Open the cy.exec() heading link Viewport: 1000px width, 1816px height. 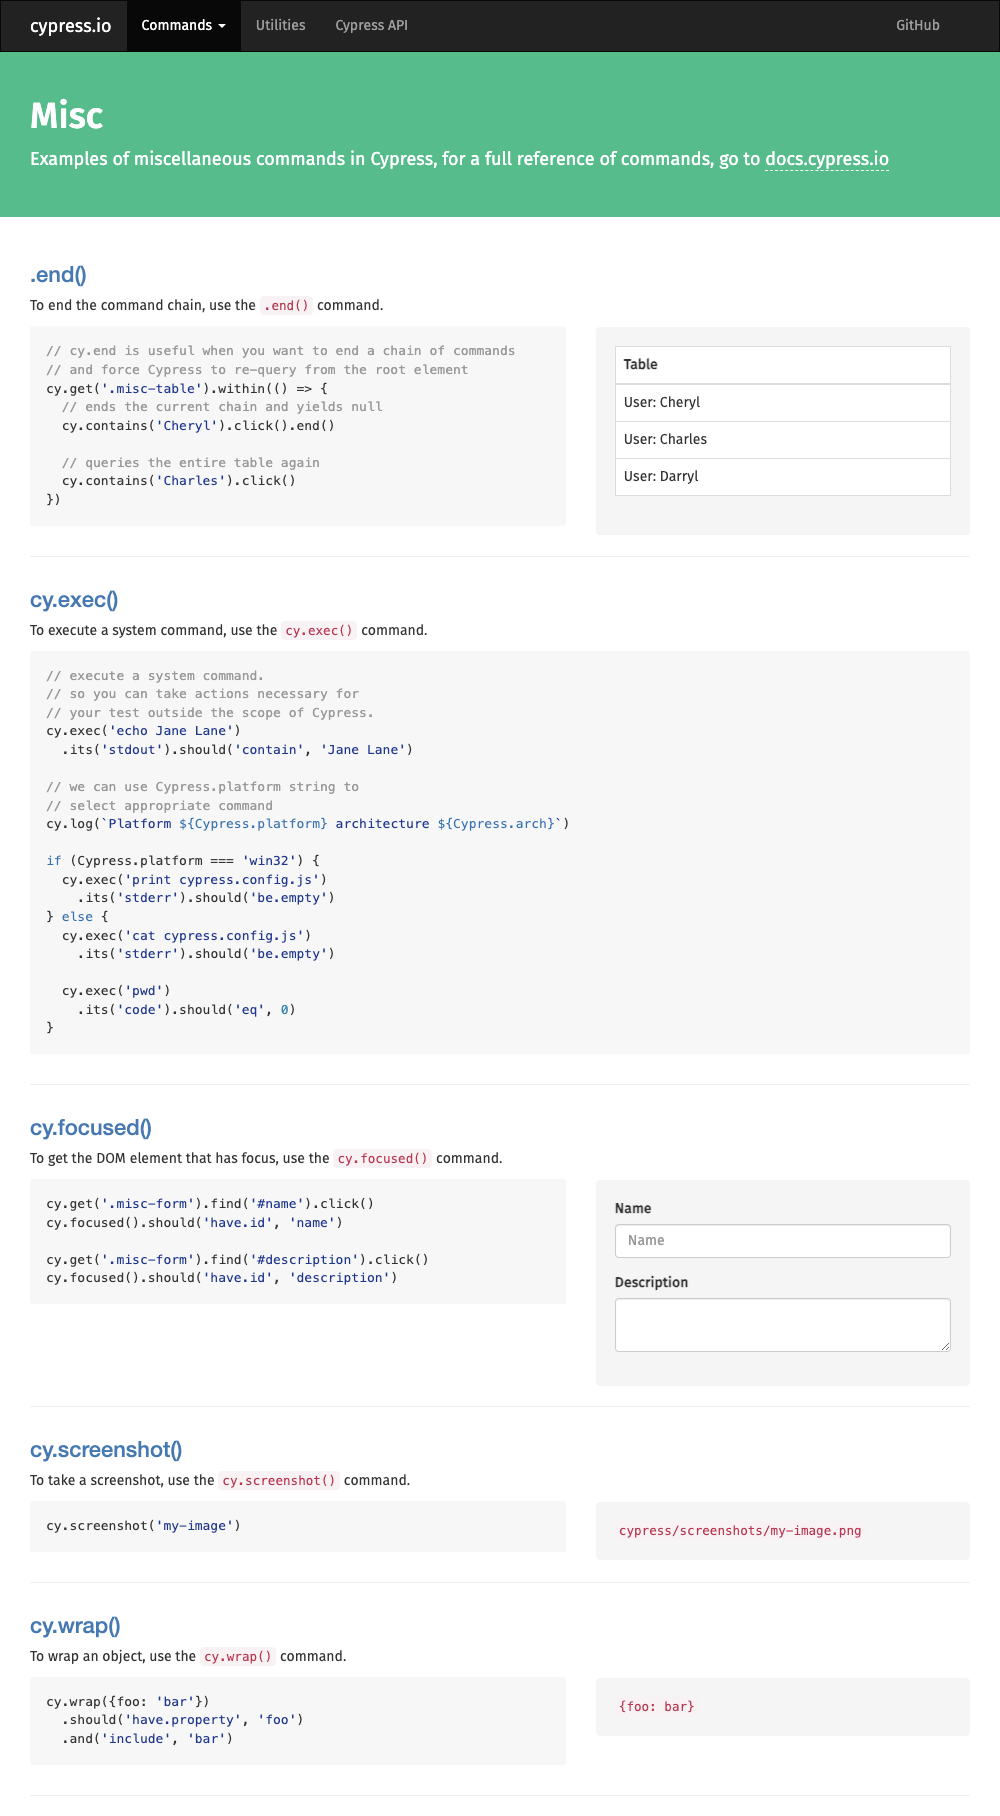74,600
